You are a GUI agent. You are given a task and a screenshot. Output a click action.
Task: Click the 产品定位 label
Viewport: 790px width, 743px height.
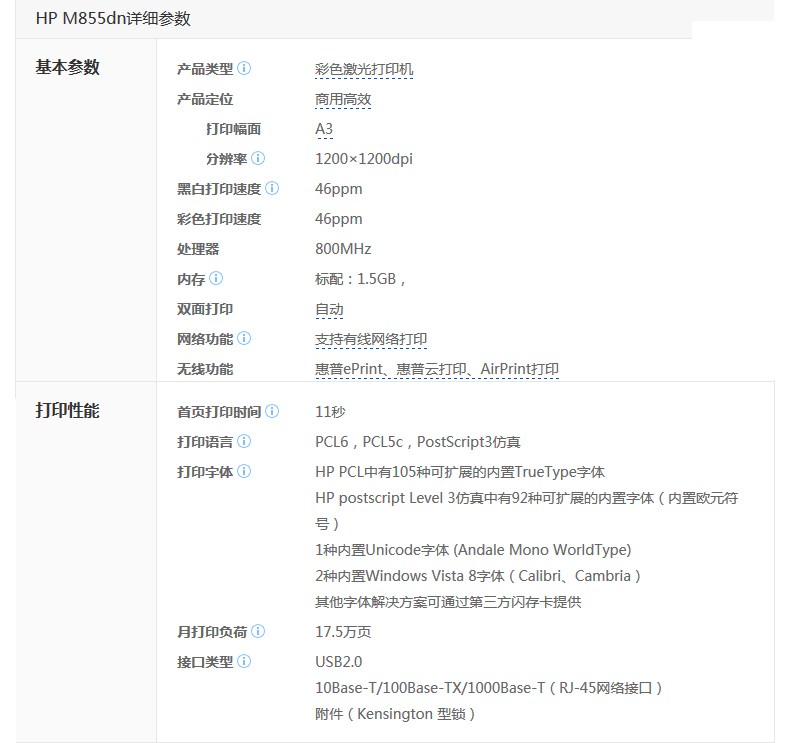pyautogui.click(x=205, y=99)
